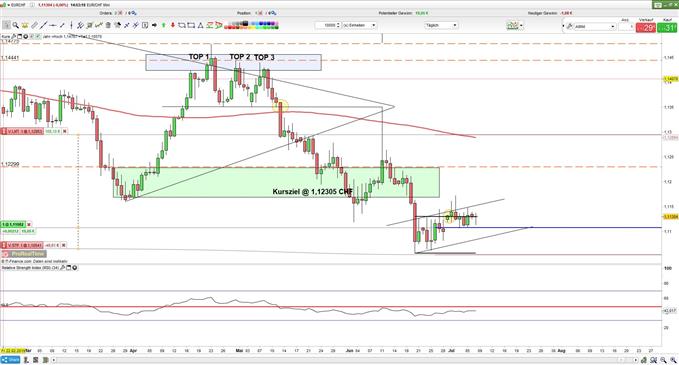
Task: Open the trading account selector dropdown
Action: 591,26
